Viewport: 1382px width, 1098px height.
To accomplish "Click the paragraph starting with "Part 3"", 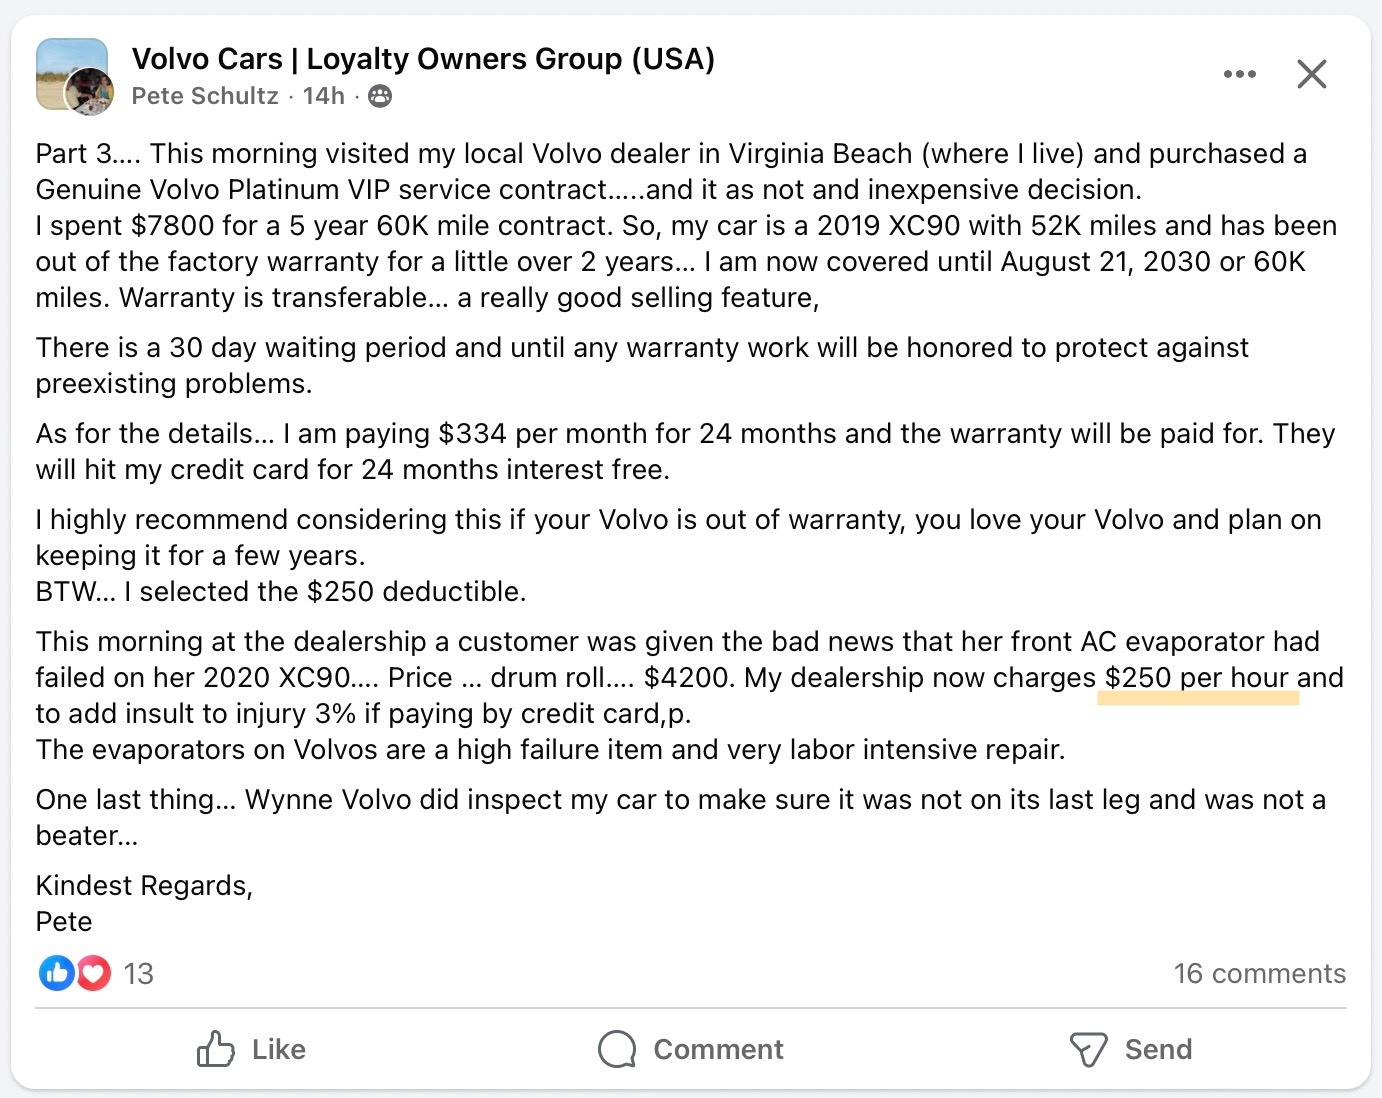I will [670, 225].
